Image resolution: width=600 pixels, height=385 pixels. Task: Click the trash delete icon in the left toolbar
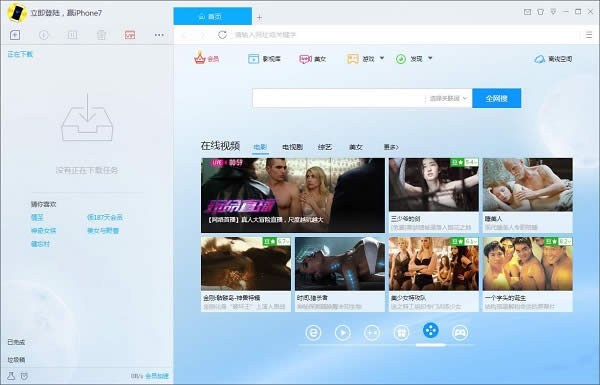click(101, 35)
